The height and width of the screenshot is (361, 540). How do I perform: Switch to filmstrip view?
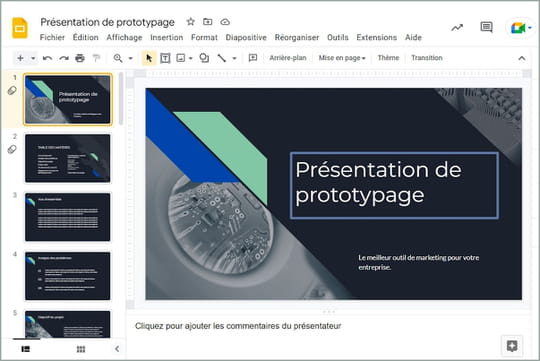coord(26,349)
